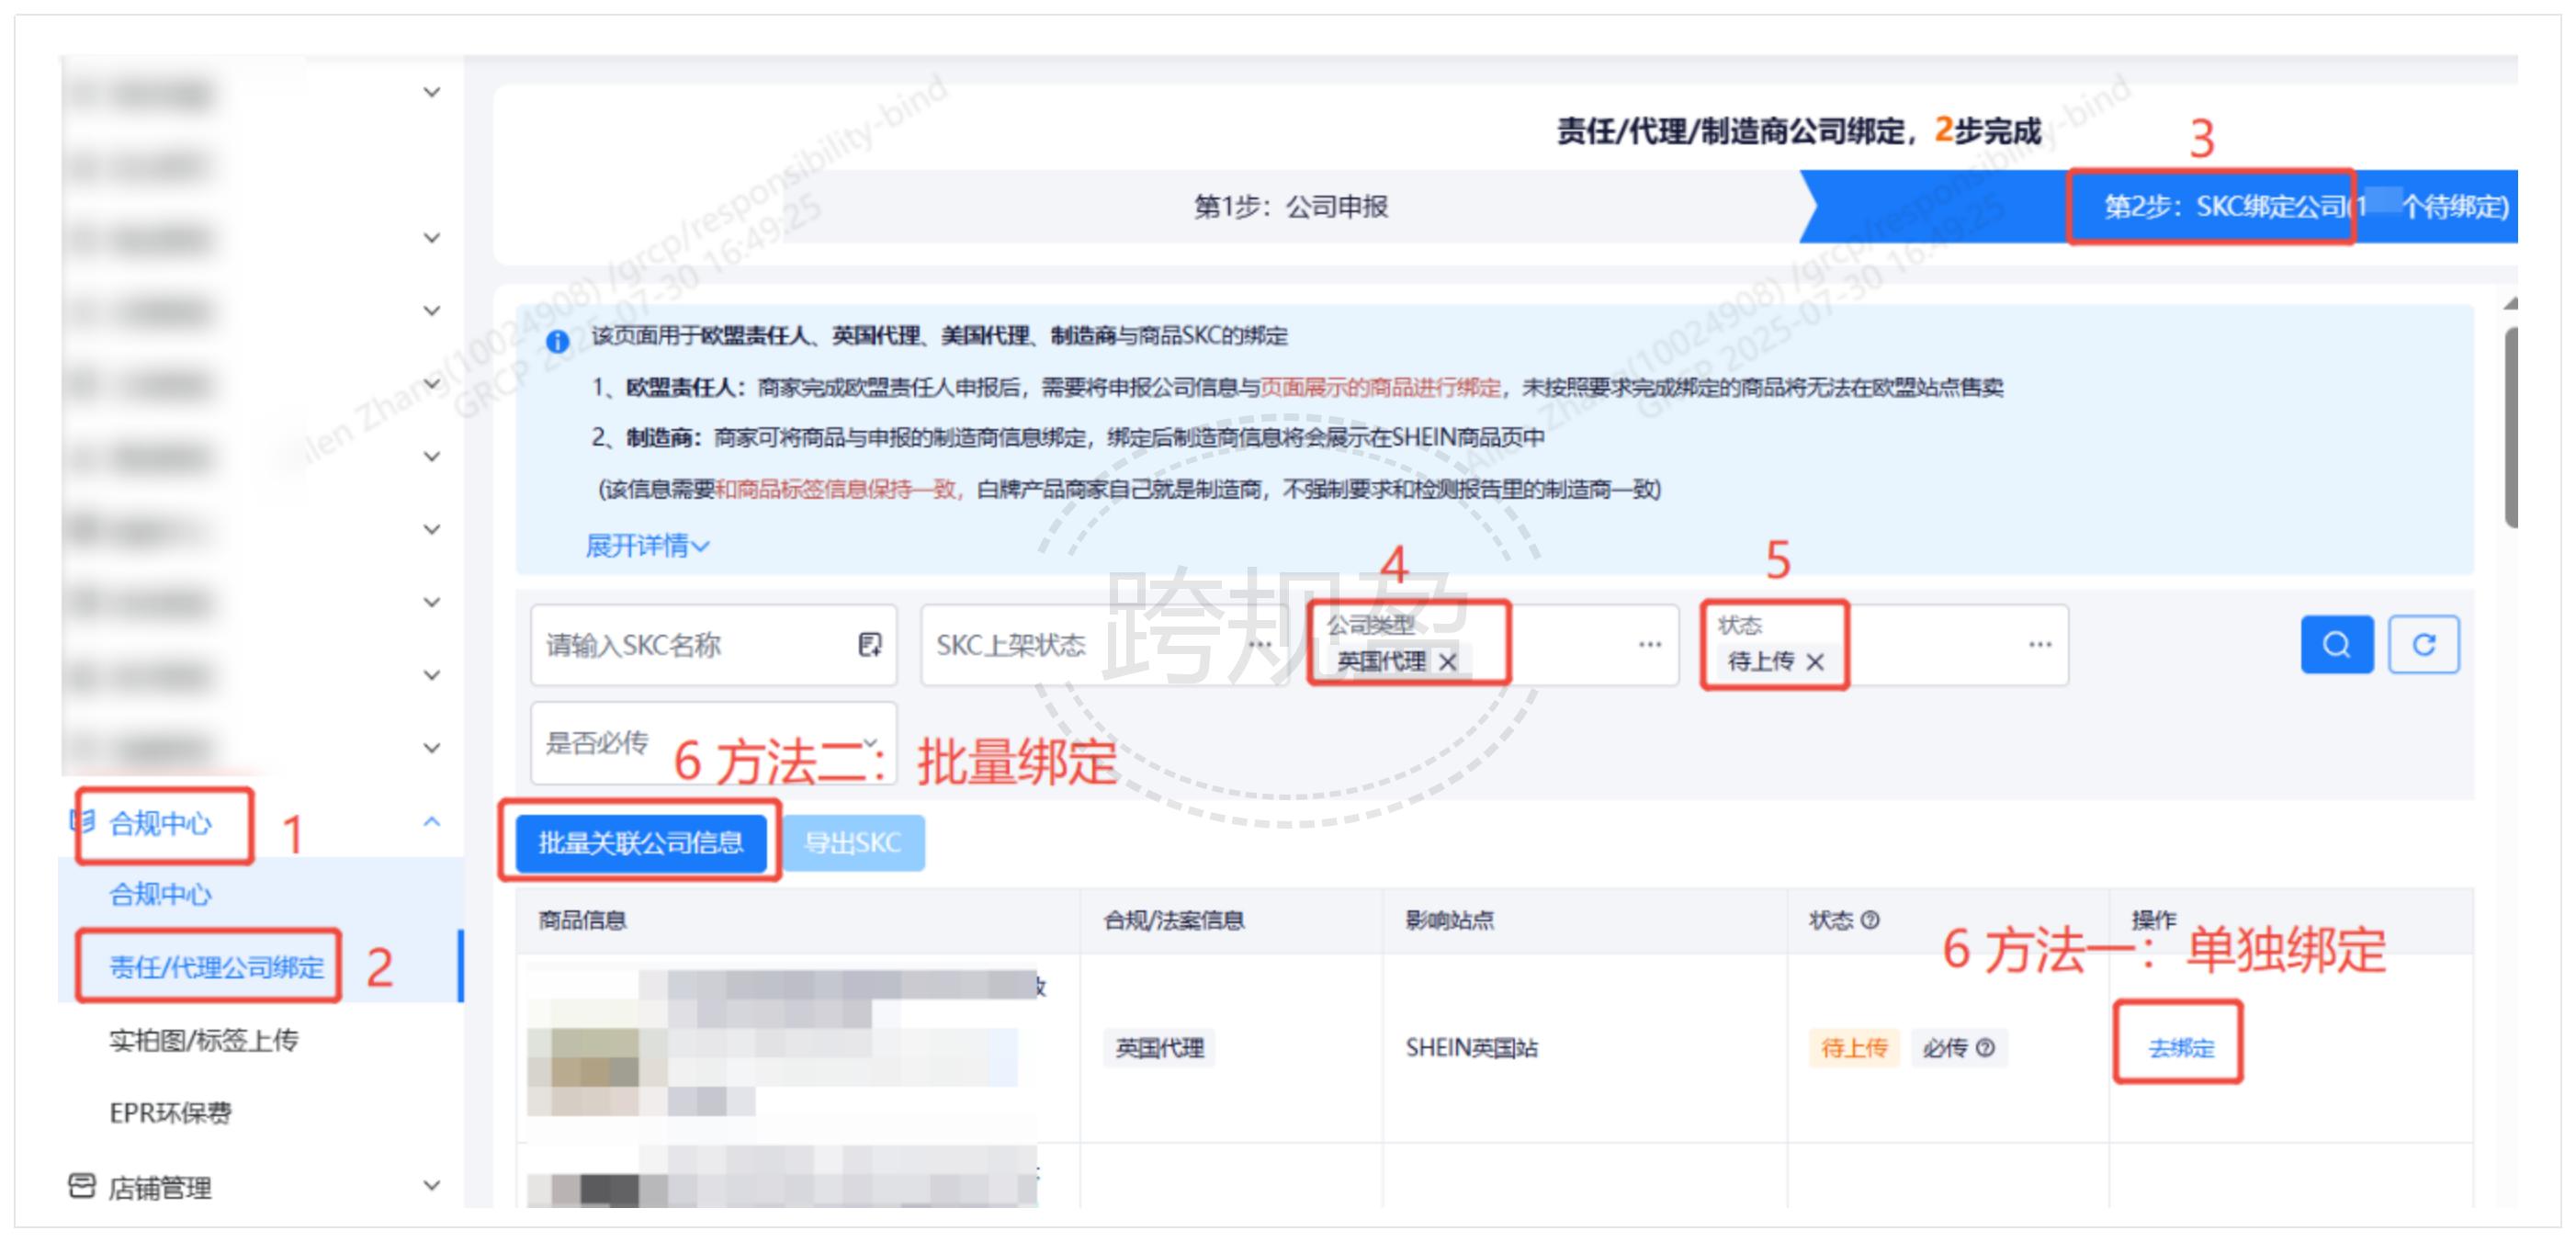2576x1242 pixels.
Task: Click 批量关联公司信息 button
Action: point(640,842)
